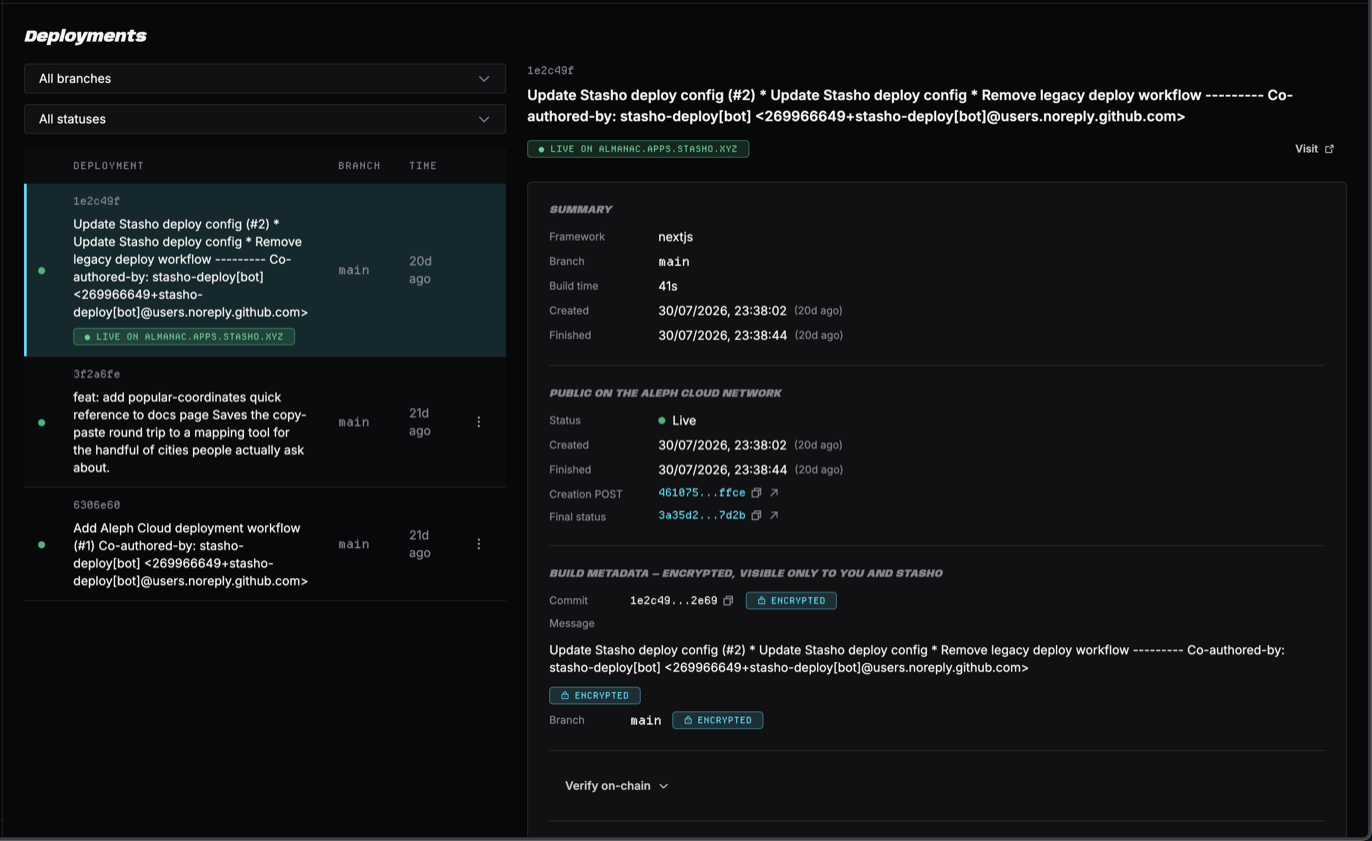Click the Live badge in the deployment list row
Image resolution: width=1372 pixels, height=841 pixels.
coord(184,337)
